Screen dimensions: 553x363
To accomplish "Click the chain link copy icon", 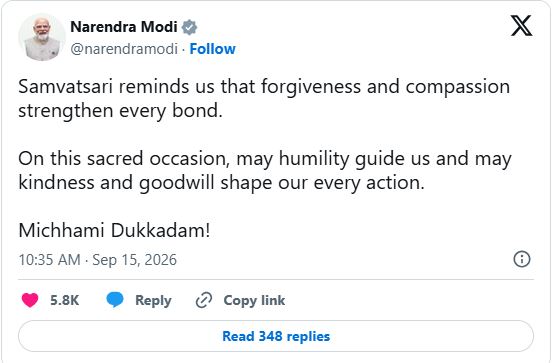I will pyautogui.click(x=204, y=300).
